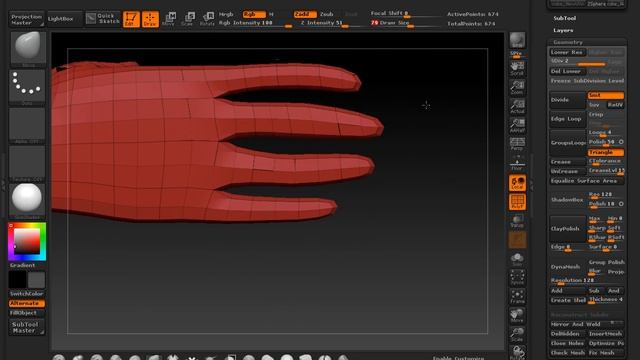The width and height of the screenshot is (640, 360).
Task: Activate the Draw mode icon
Action: (150, 19)
